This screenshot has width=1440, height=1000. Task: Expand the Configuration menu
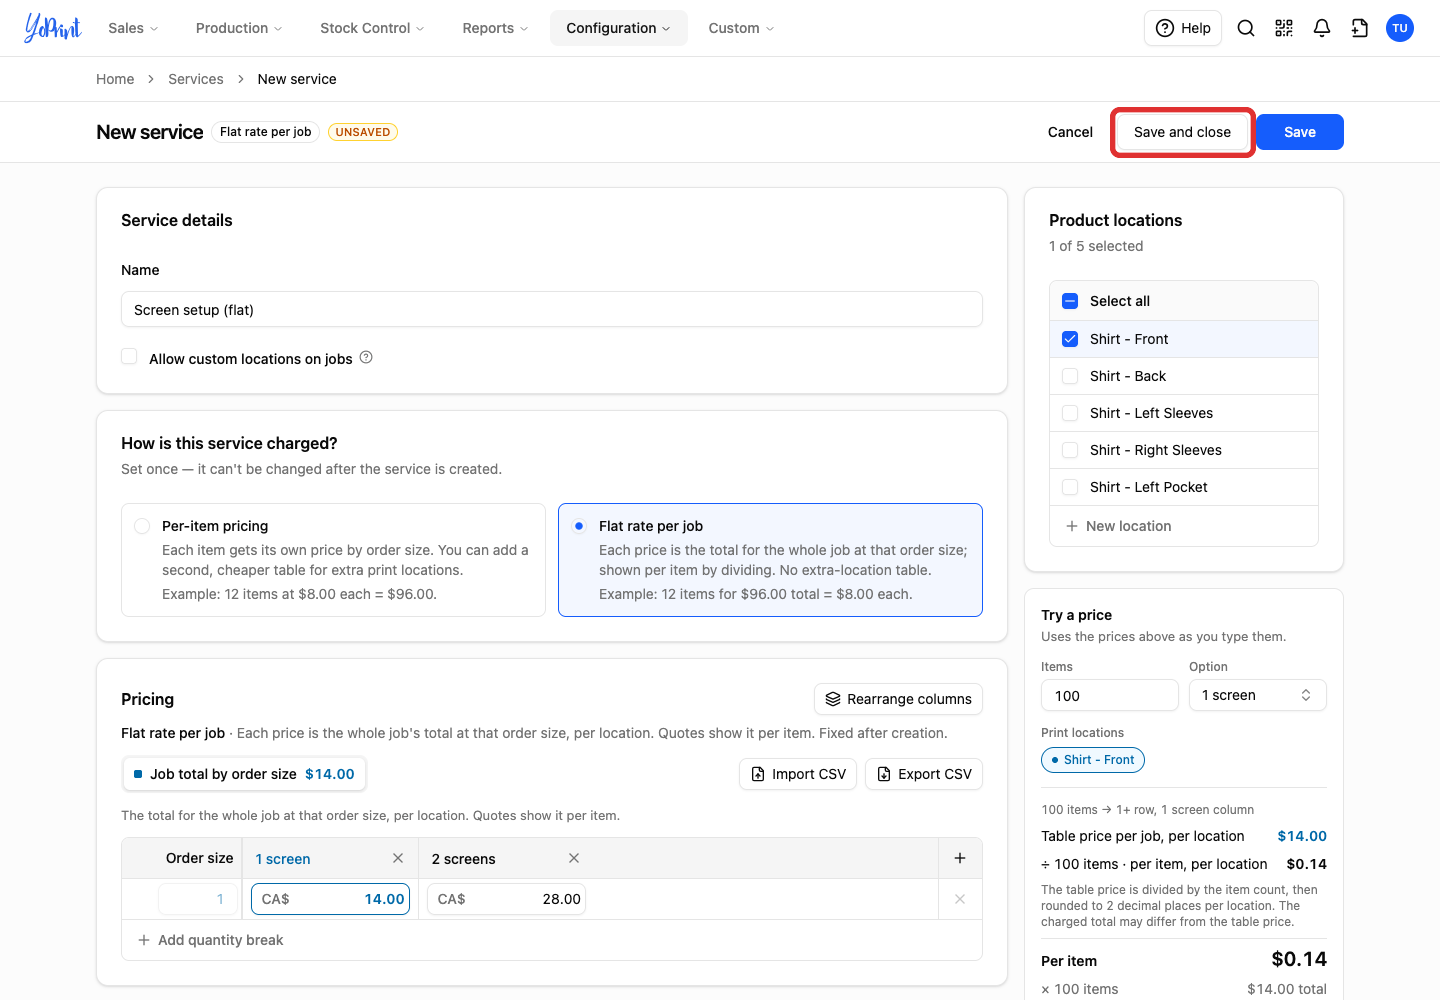[619, 28]
